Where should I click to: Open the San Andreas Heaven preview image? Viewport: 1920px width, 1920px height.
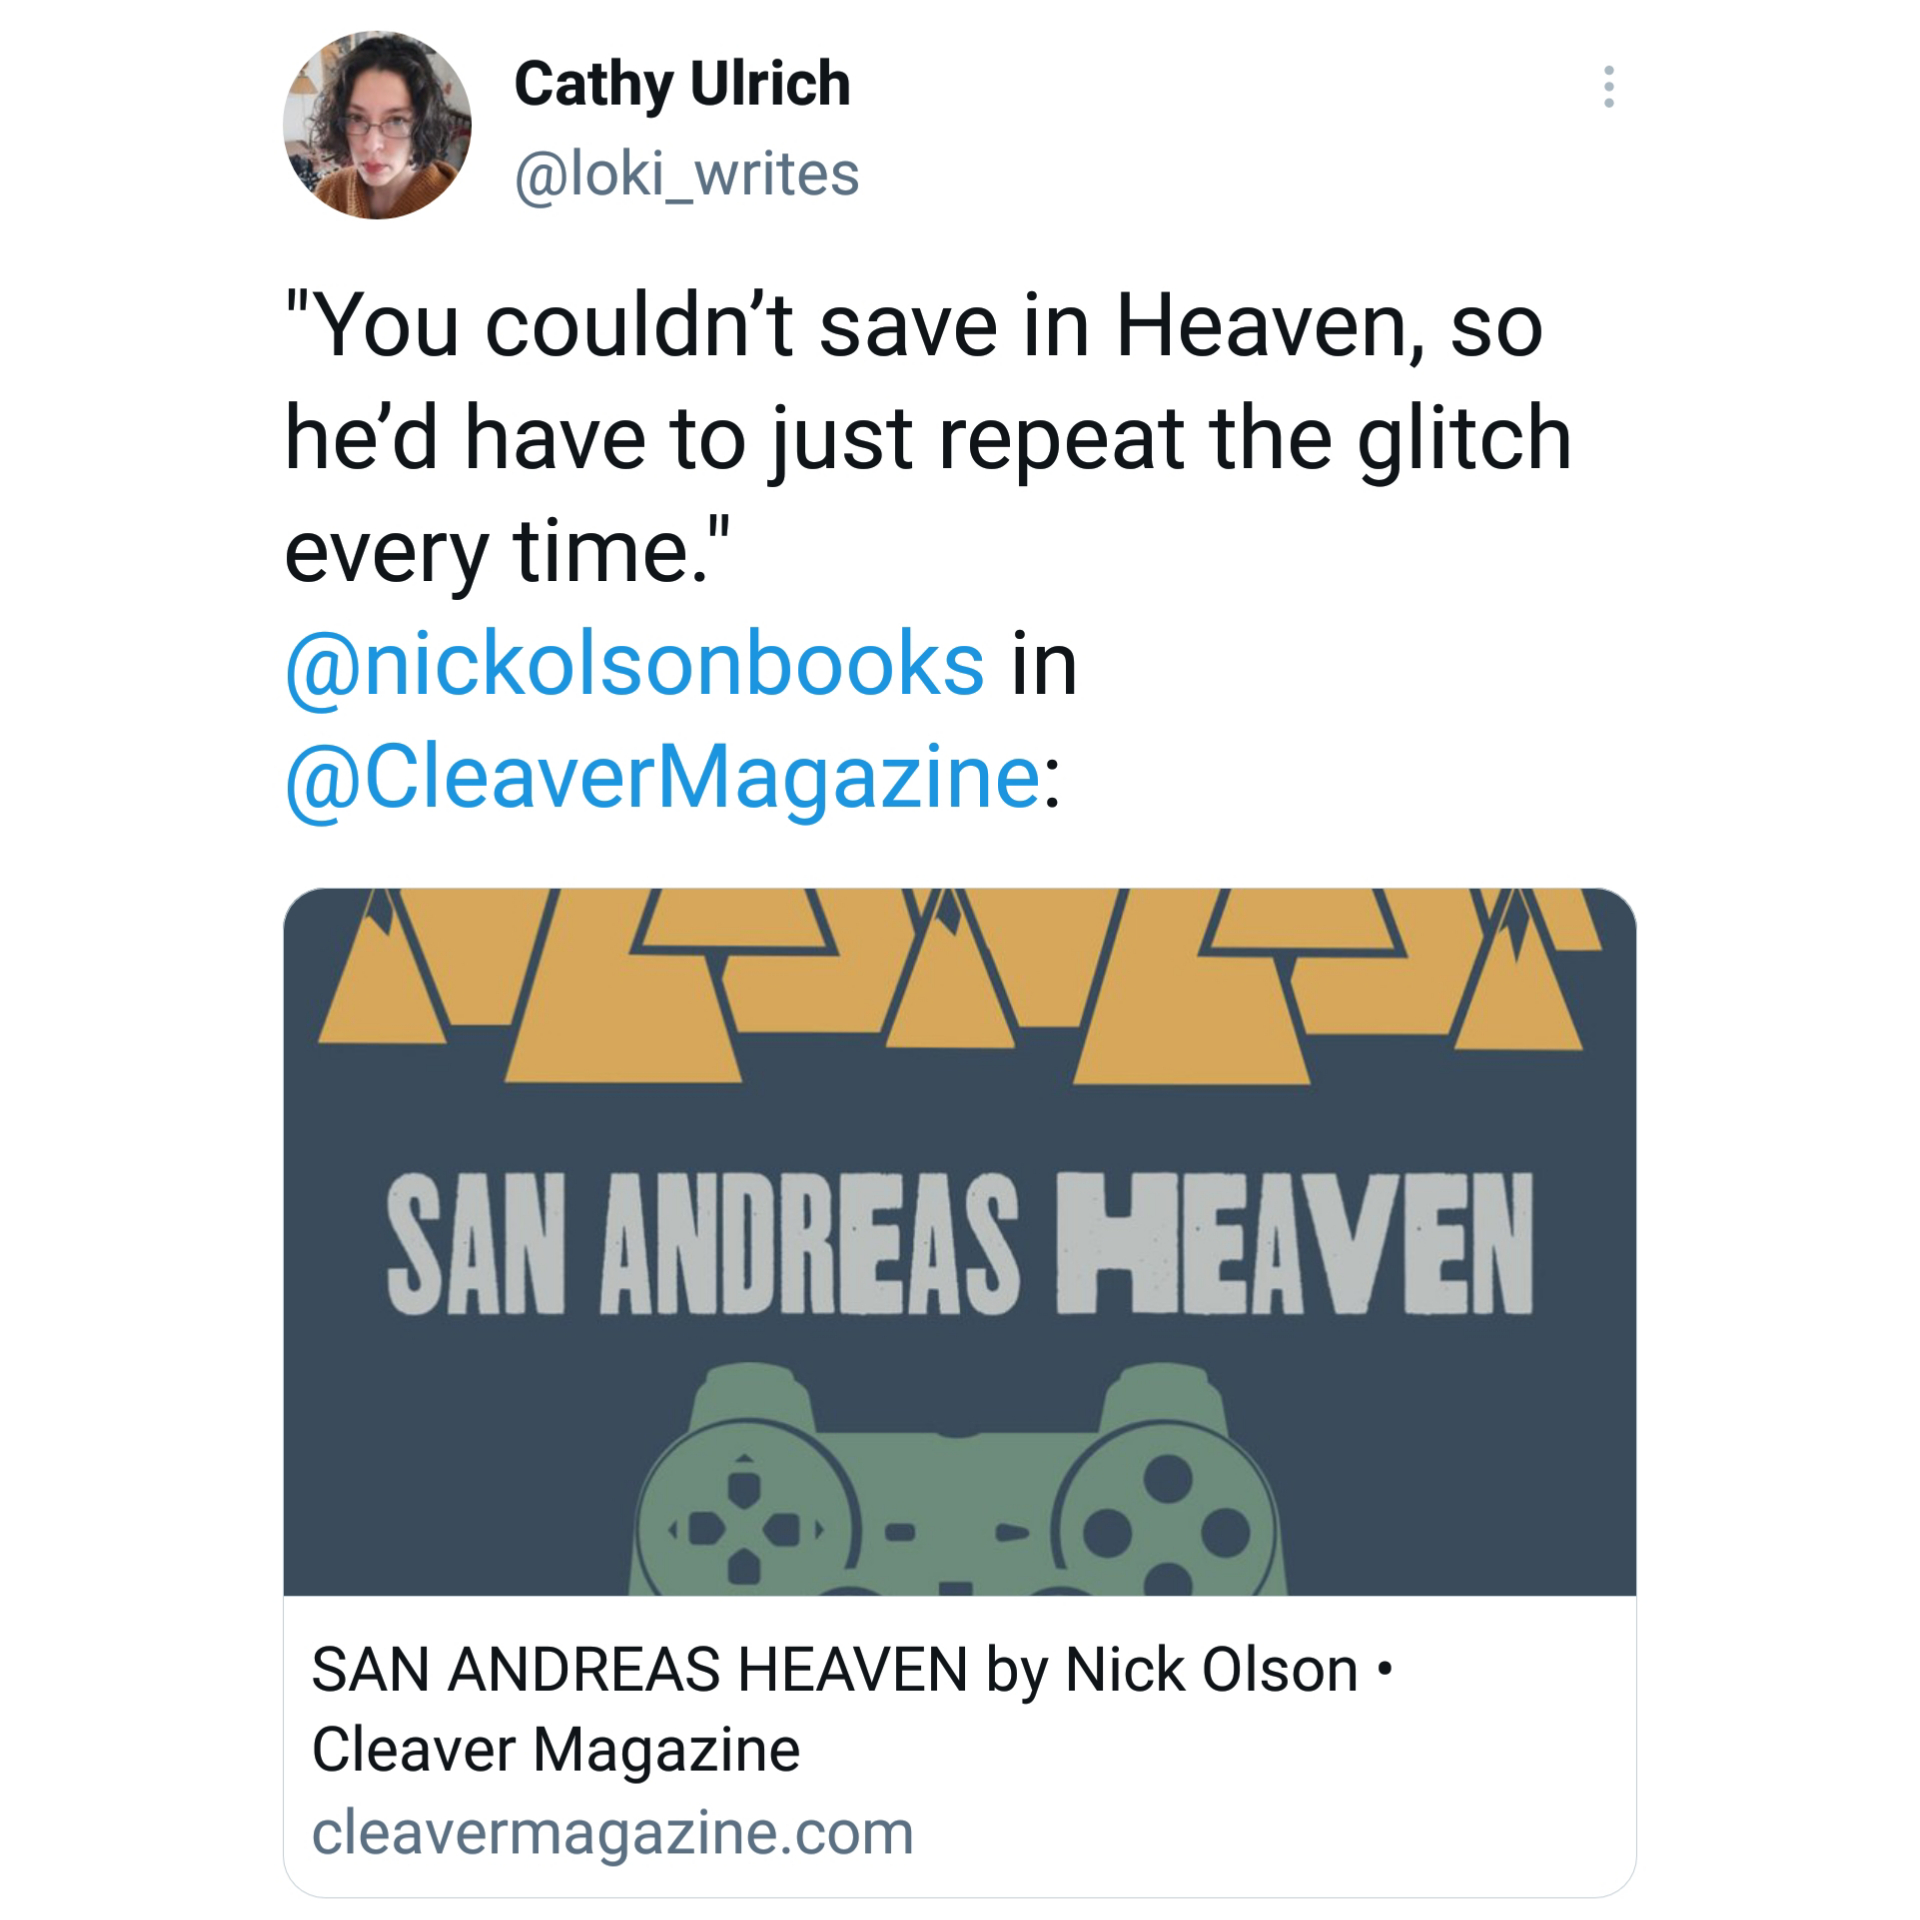point(959,1241)
